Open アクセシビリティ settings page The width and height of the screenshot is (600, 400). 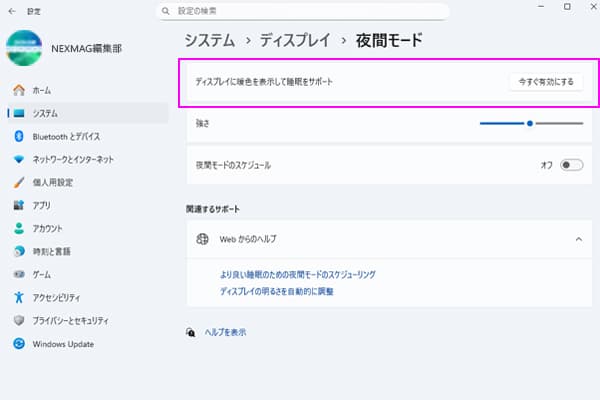point(88,297)
